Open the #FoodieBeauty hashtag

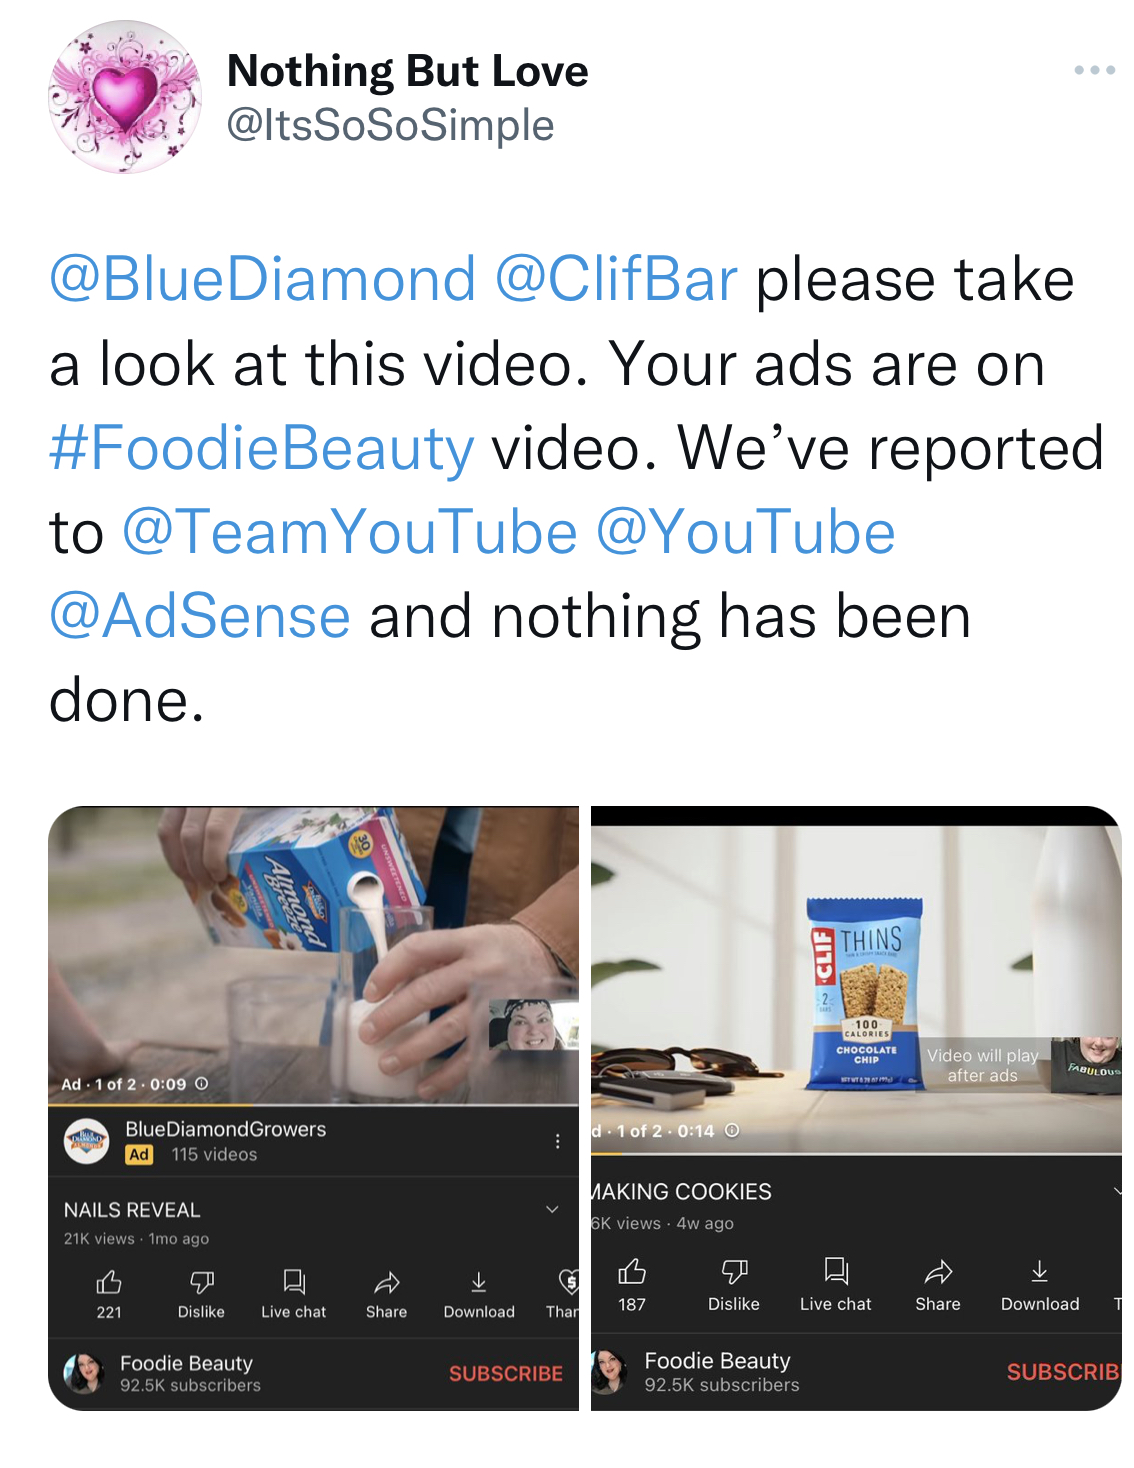click(x=262, y=447)
